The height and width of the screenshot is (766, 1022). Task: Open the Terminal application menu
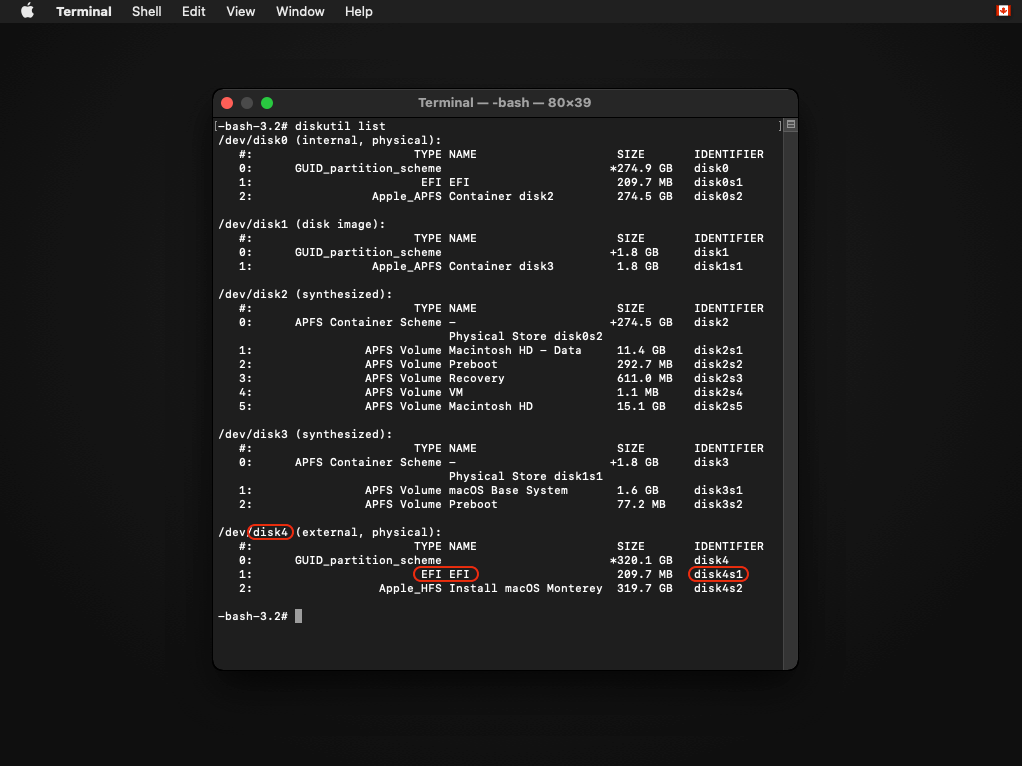[85, 11]
